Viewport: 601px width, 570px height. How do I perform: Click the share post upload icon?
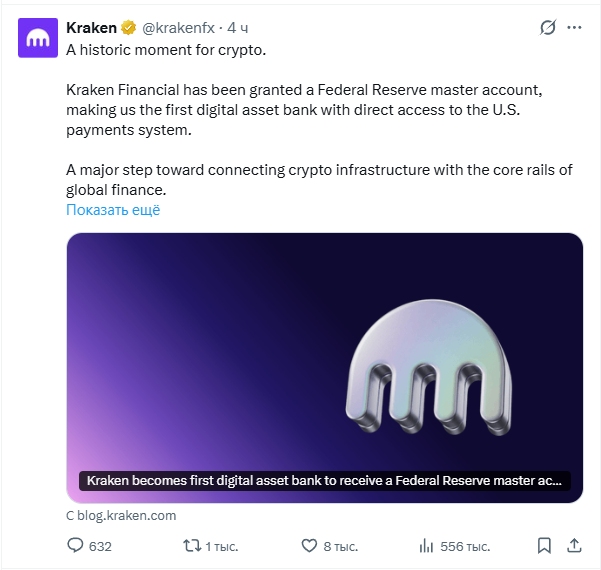click(x=574, y=546)
